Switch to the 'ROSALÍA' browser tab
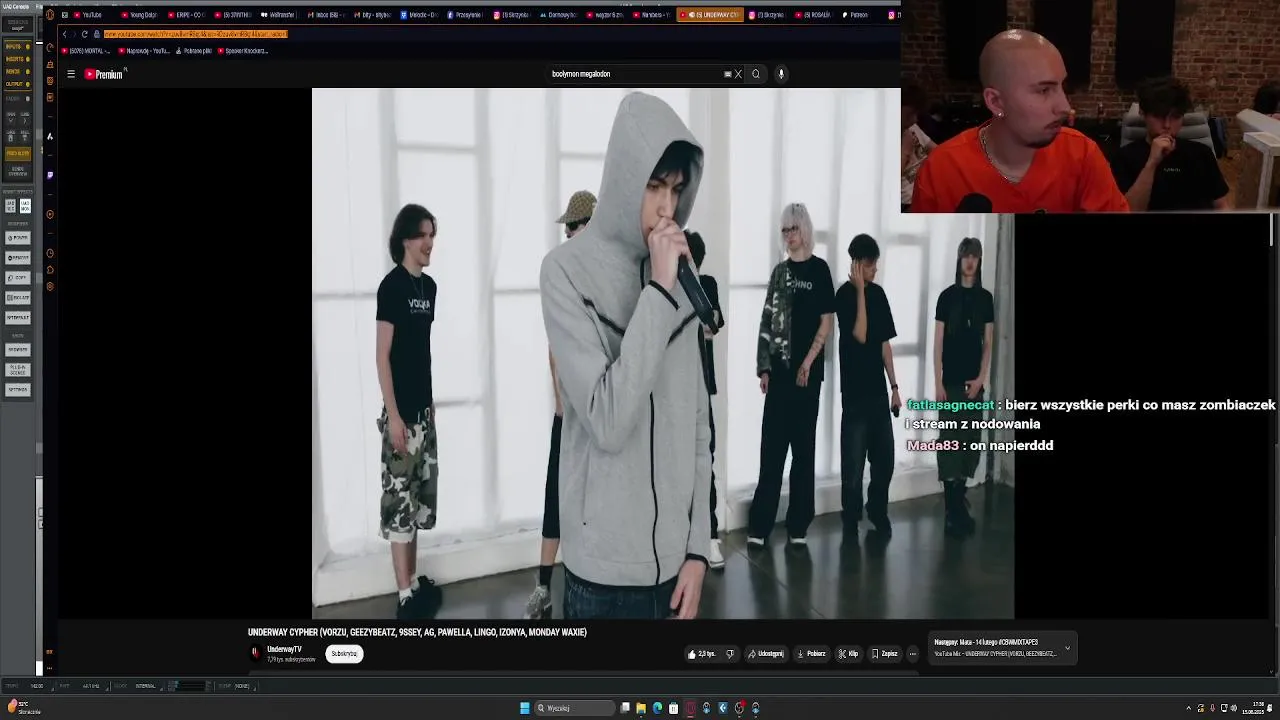This screenshot has width=1280, height=720. [x=815, y=15]
